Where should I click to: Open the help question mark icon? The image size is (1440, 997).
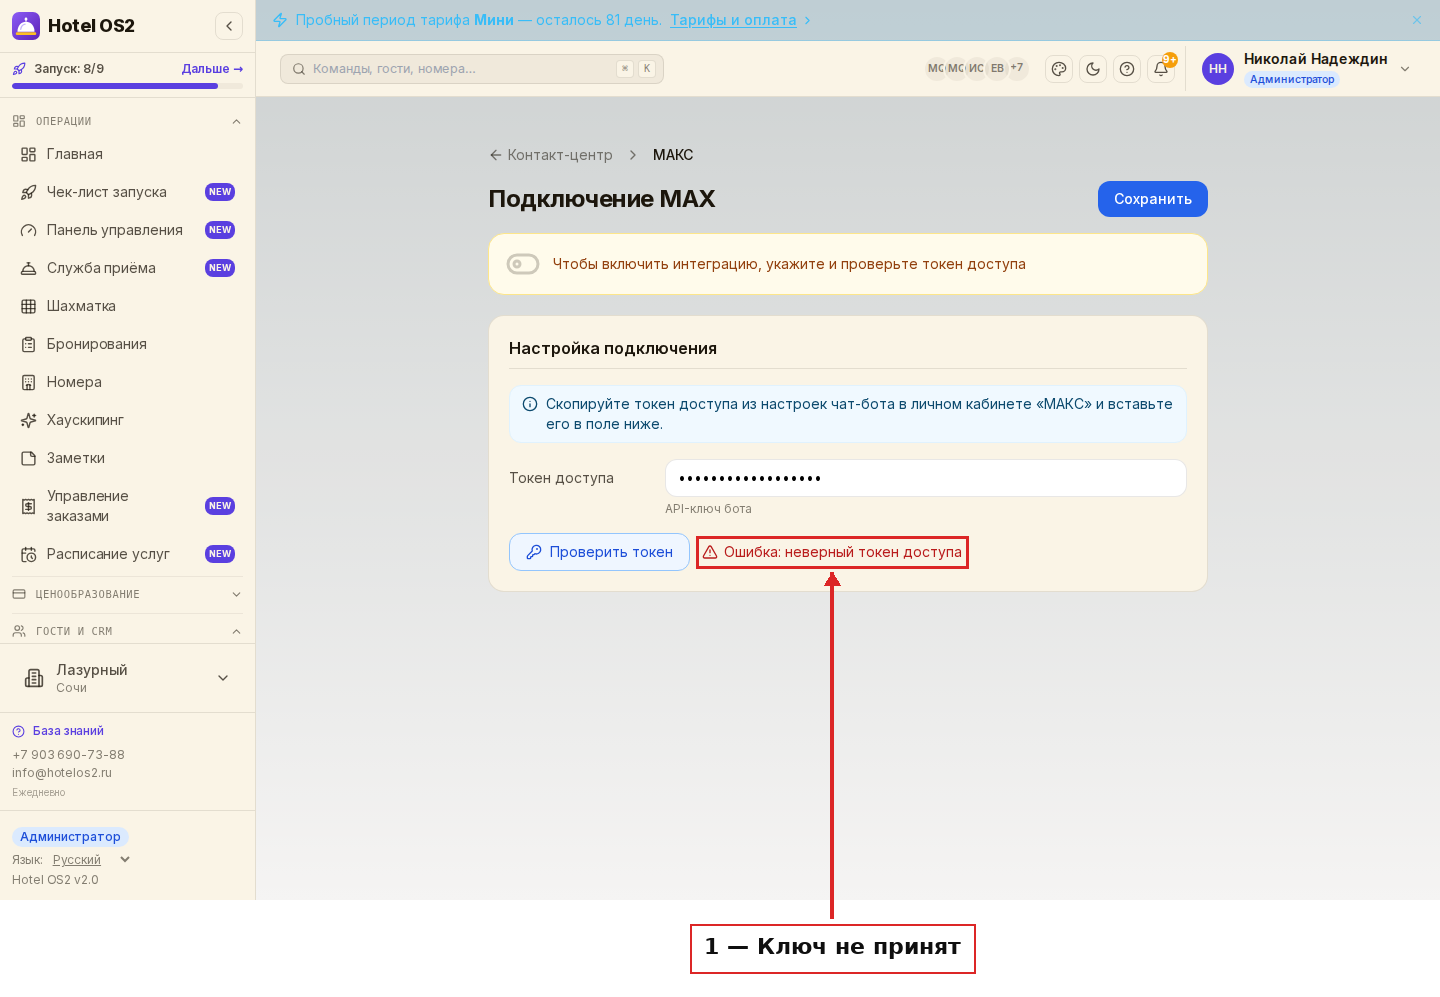pyautogui.click(x=1127, y=69)
